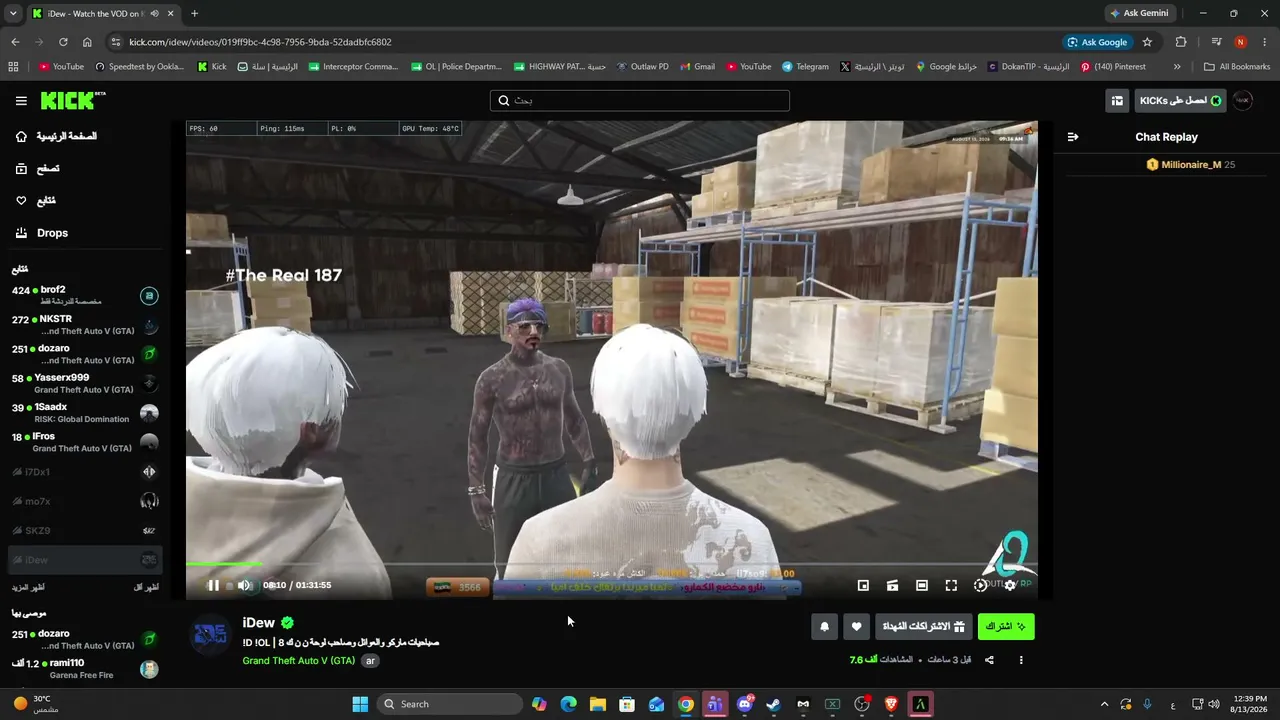This screenshot has height=720, width=1280.
Task: Toggle channel notifications bell
Action: point(824,627)
